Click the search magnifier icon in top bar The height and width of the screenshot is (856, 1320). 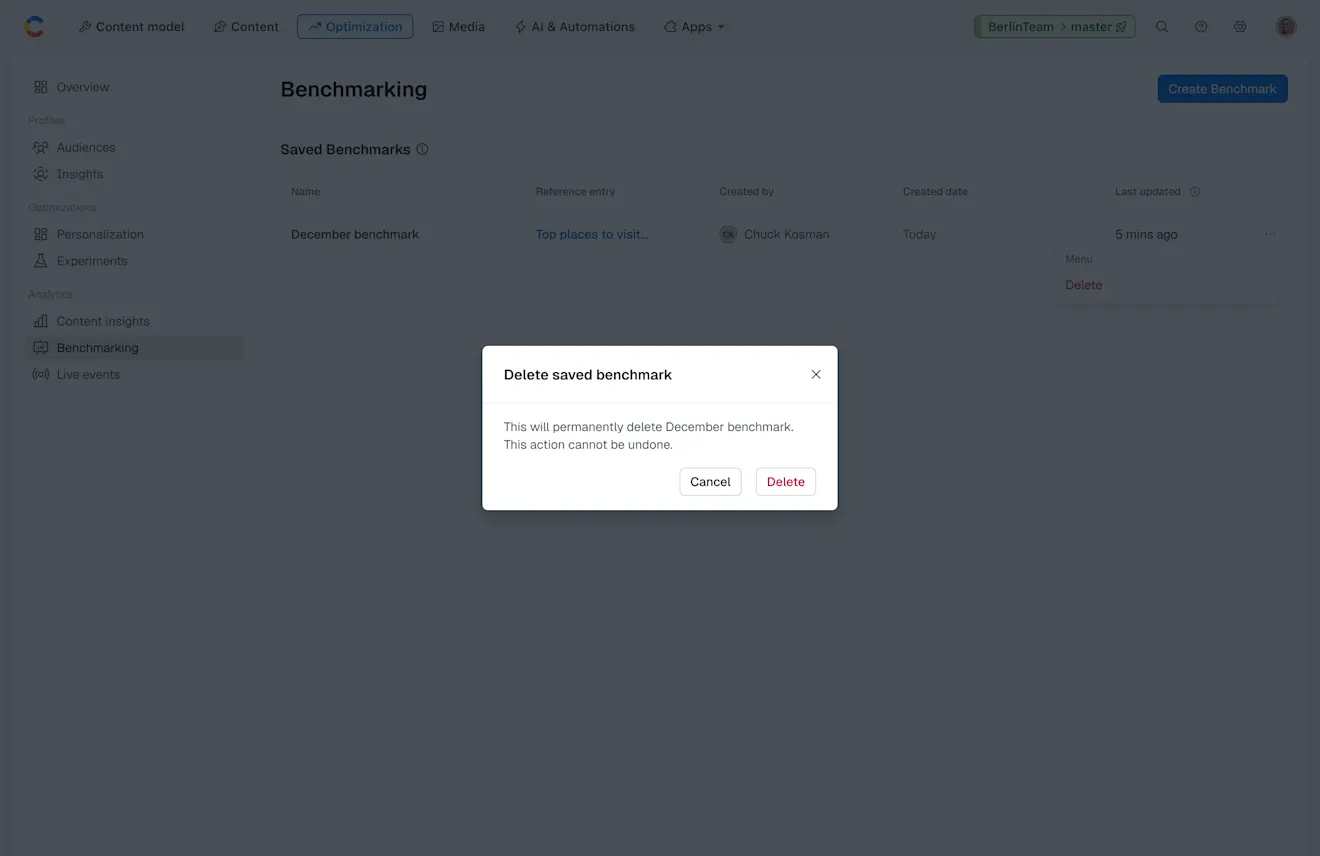pyautogui.click(x=1162, y=26)
